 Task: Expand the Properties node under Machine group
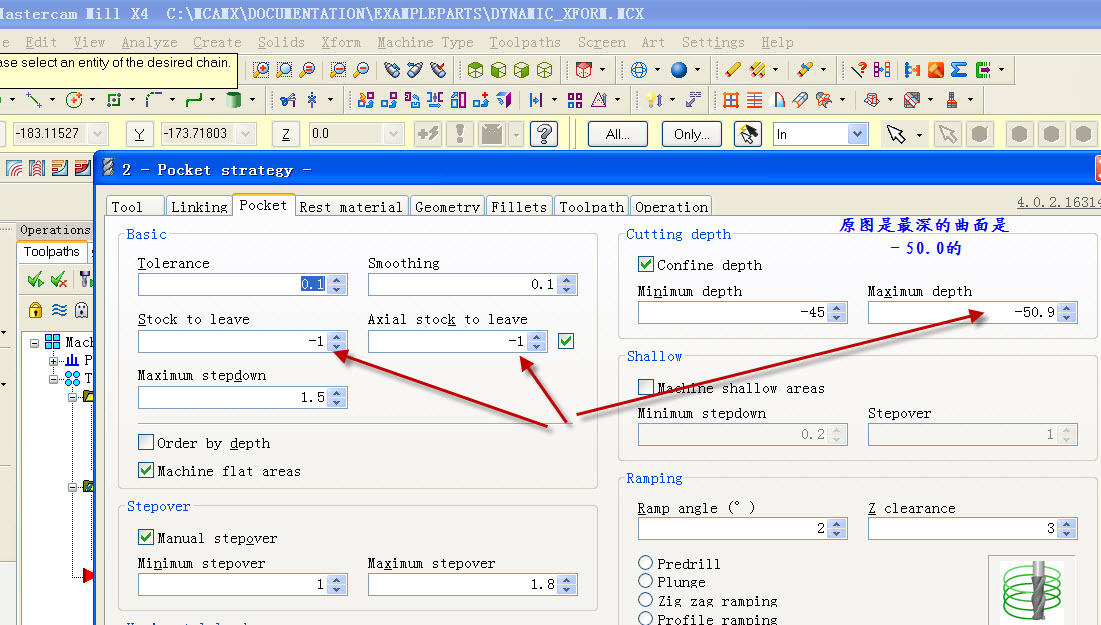(x=53, y=361)
